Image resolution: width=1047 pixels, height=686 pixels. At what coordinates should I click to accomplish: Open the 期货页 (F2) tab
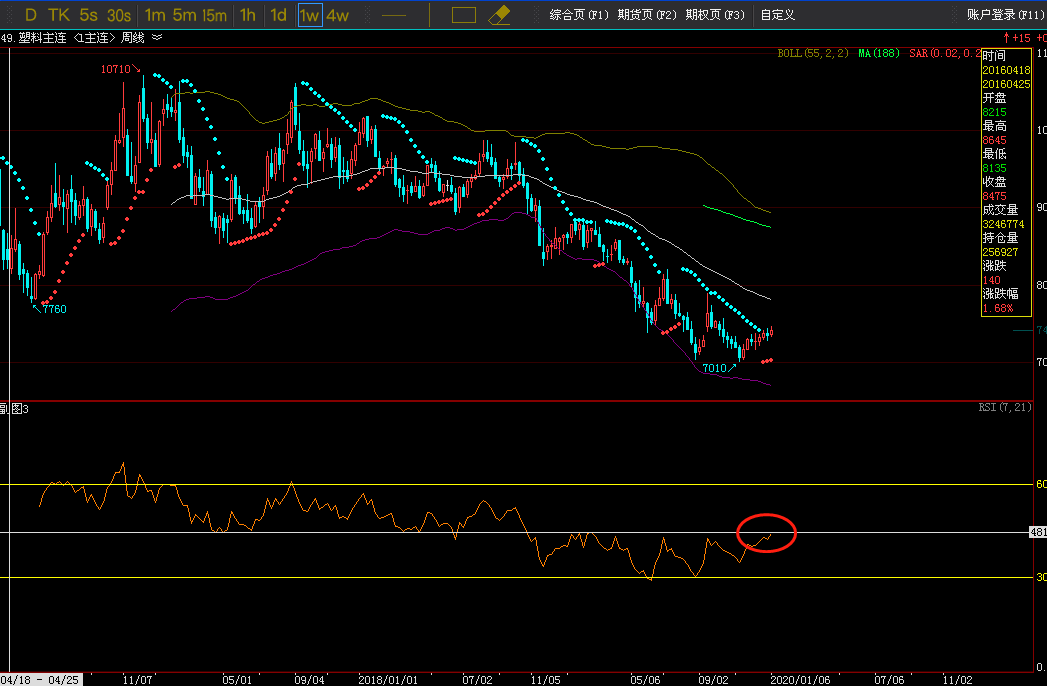click(647, 15)
